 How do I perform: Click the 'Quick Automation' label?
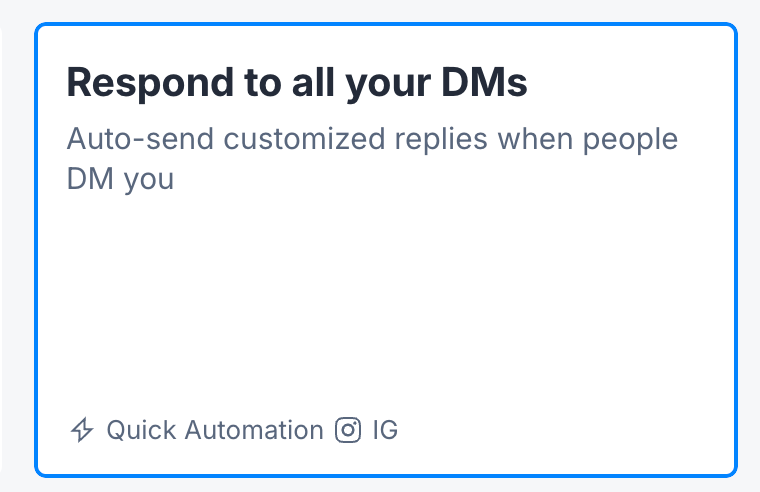pyautogui.click(x=215, y=430)
